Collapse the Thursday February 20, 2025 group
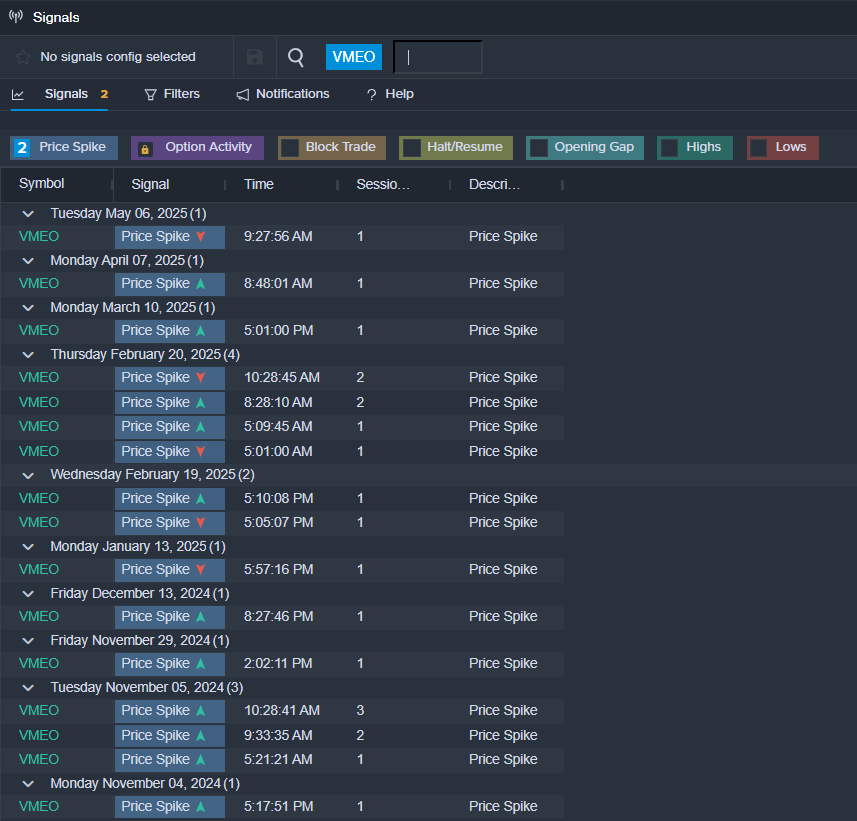Image resolution: width=857 pixels, height=821 pixels. coord(28,355)
